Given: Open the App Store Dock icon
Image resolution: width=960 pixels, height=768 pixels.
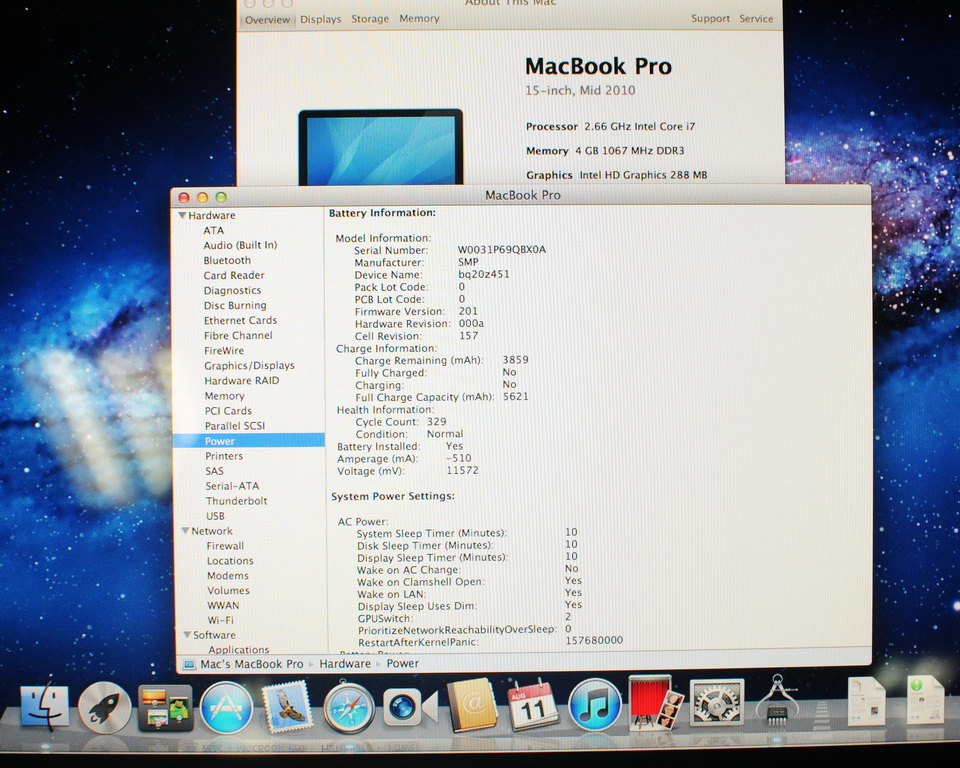Looking at the screenshot, I should (227, 709).
